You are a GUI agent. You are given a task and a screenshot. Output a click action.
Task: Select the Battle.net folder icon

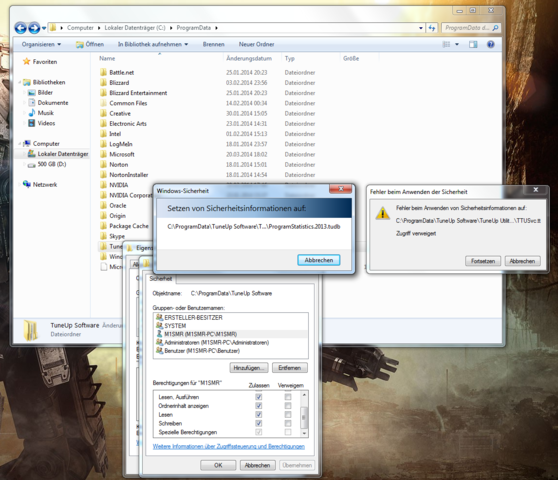click(104, 72)
